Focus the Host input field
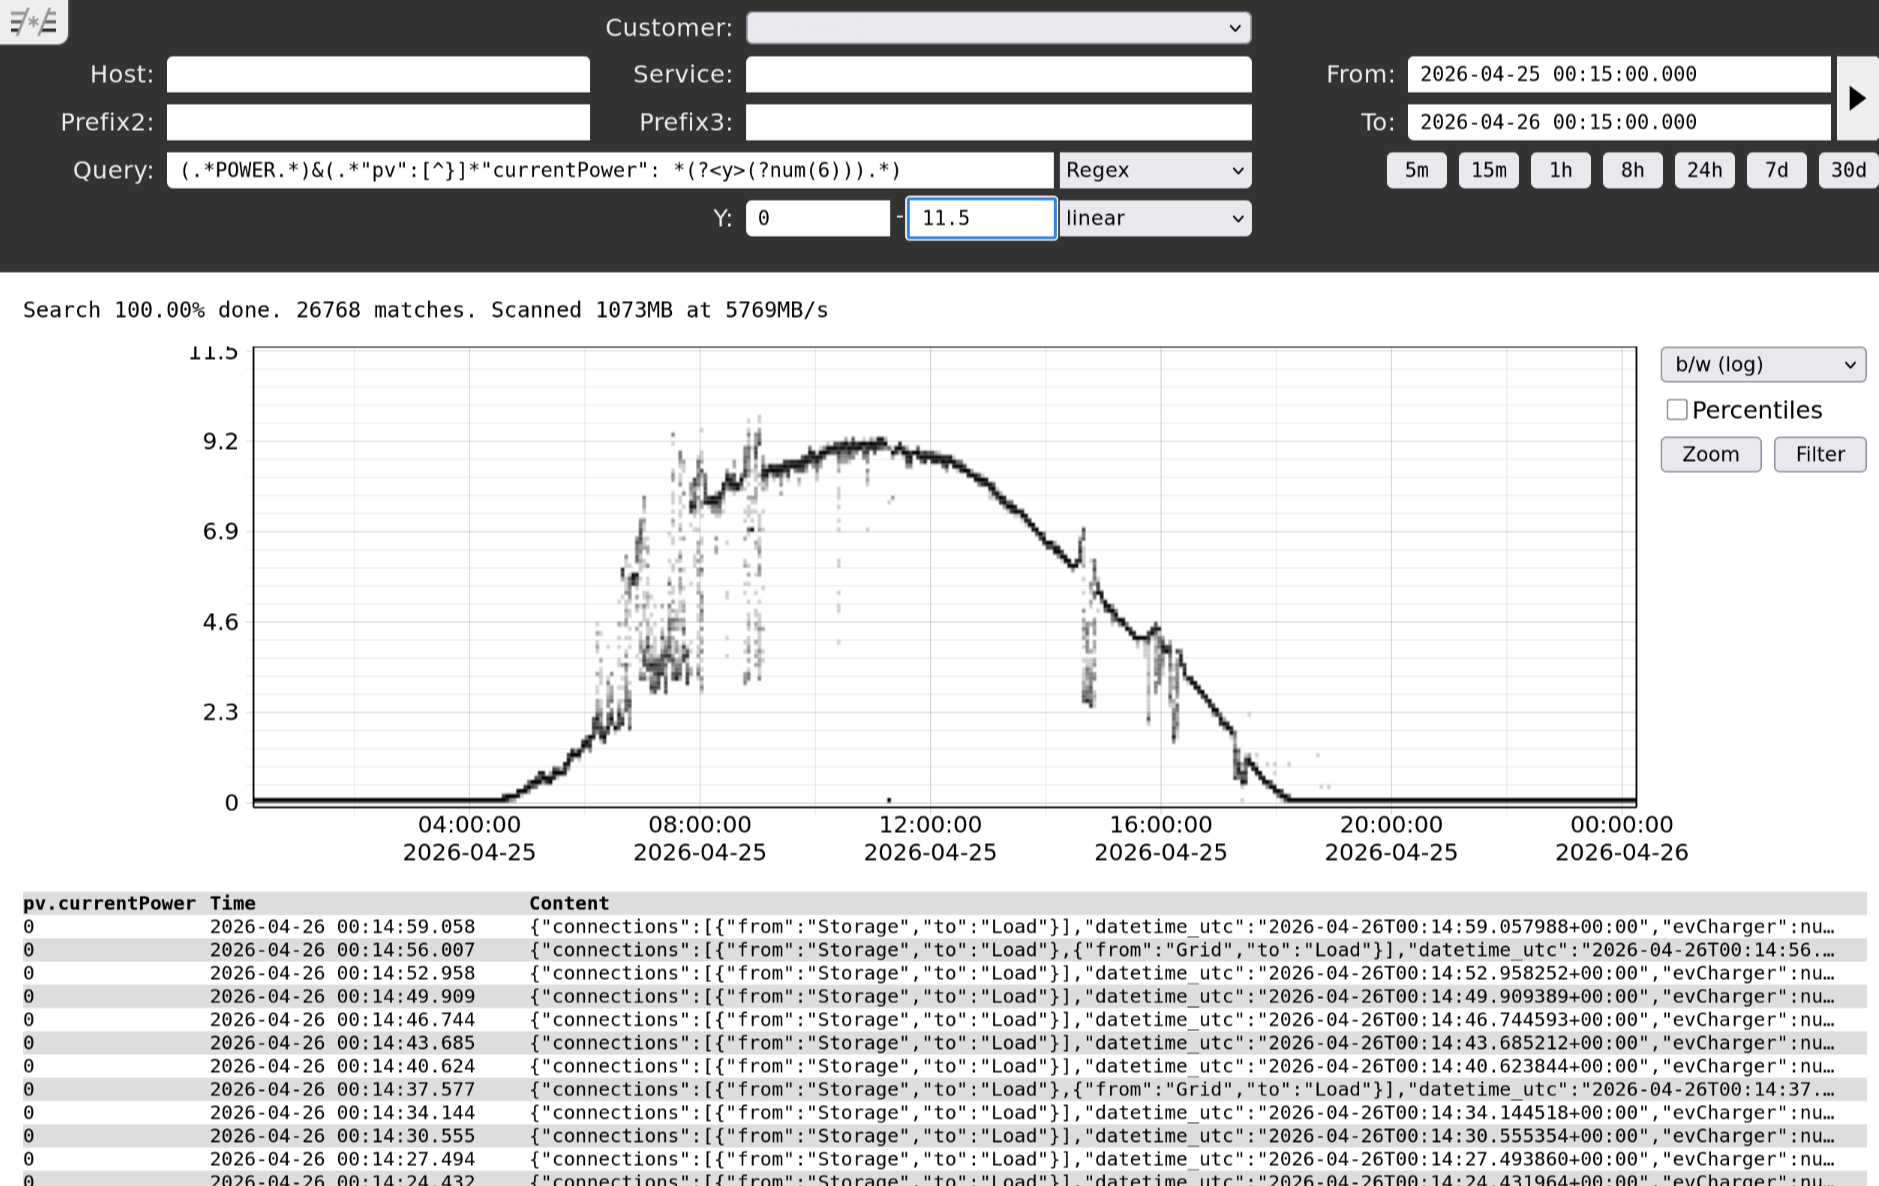Screen dimensions: 1879x1186 click(378, 75)
